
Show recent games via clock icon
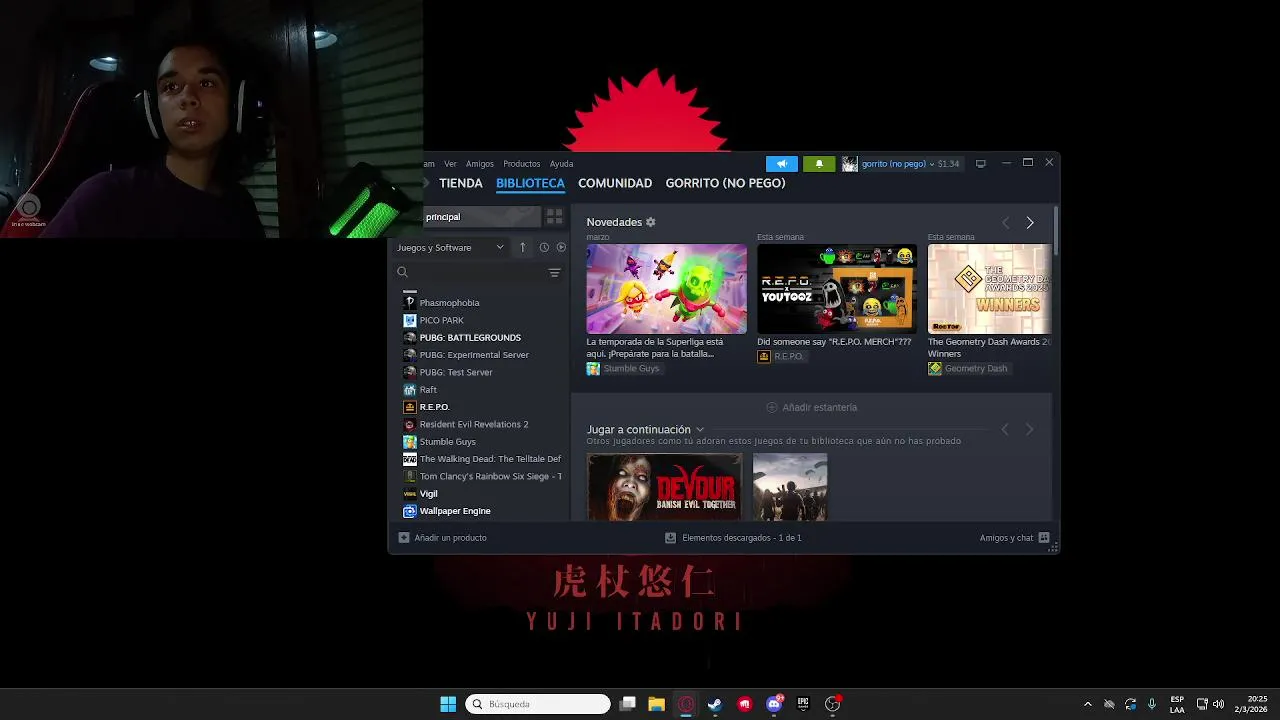click(x=544, y=247)
